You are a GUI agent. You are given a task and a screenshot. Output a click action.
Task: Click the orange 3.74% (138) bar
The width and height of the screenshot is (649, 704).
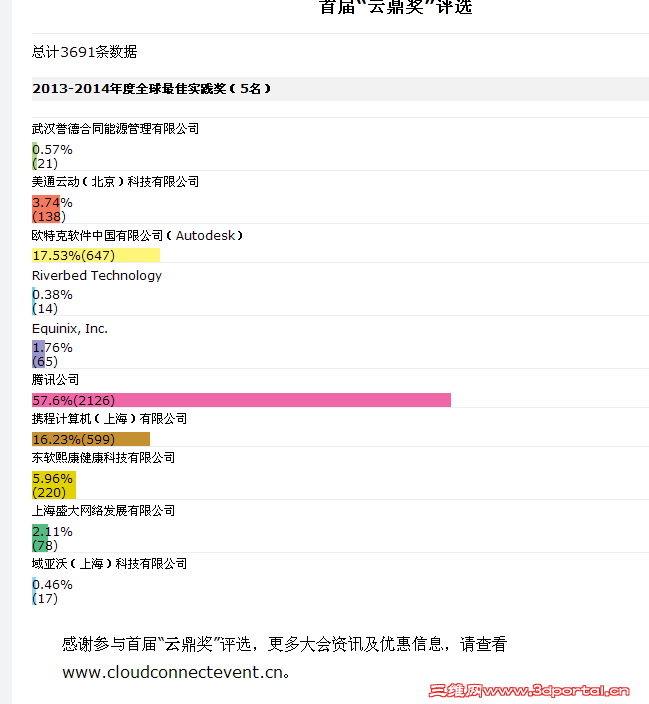pyautogui.click(x=46, y=209)
